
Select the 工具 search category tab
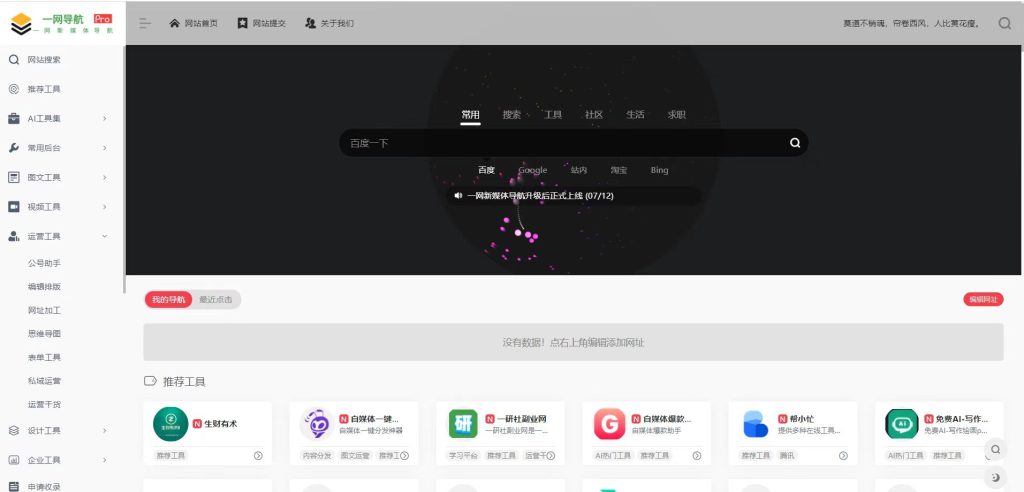point(553,115)
